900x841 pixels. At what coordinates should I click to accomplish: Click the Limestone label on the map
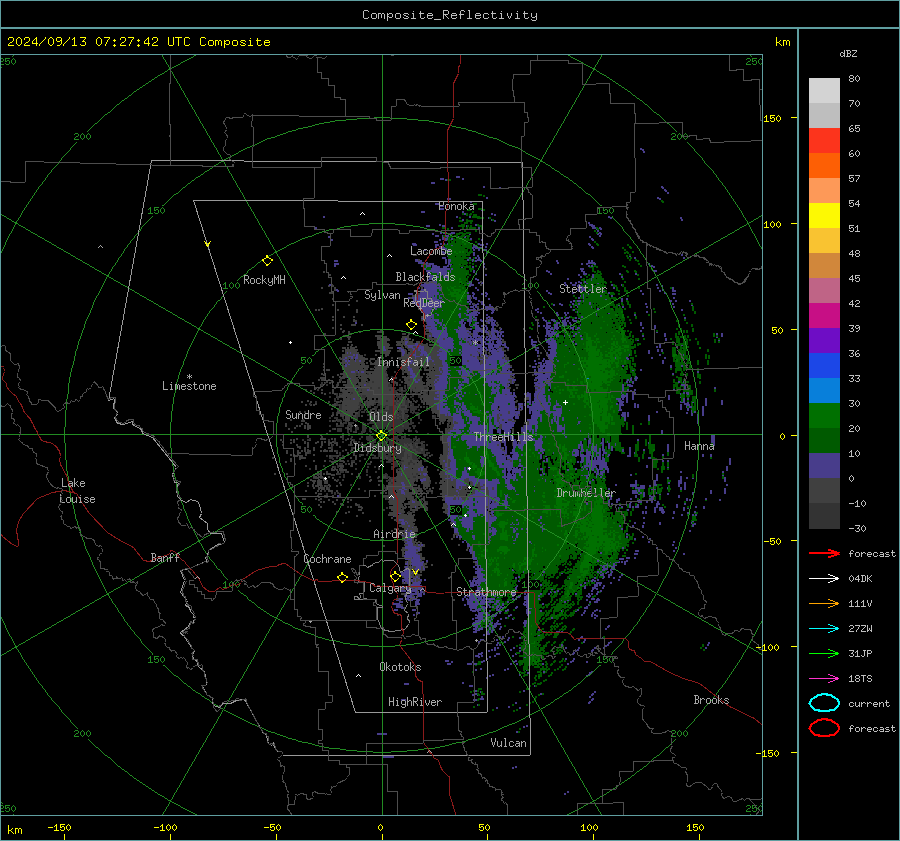pyautogui.click(x=189, y=386)
